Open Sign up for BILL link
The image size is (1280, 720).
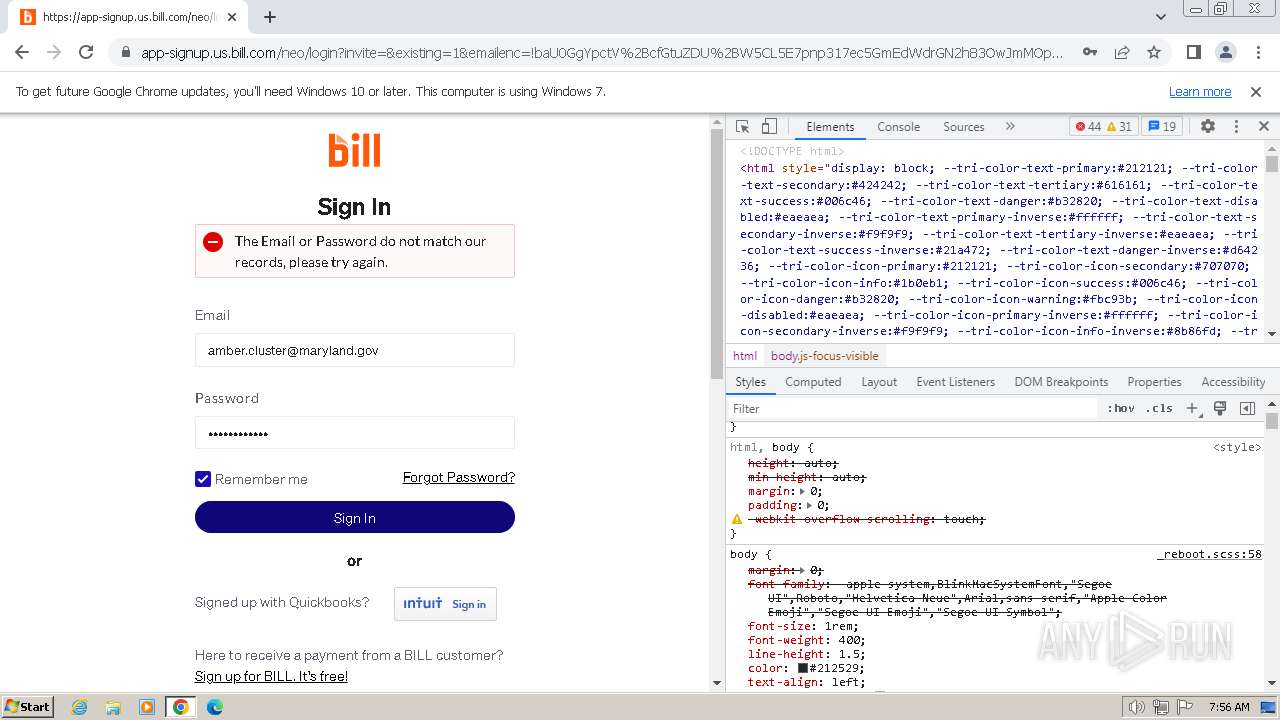[271, 676]
